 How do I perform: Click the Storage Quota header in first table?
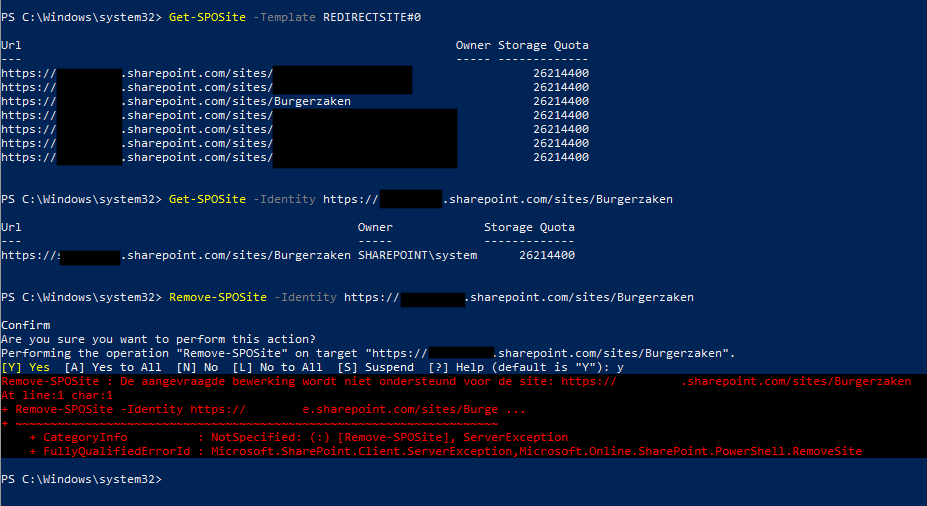(x=543, y=46)
